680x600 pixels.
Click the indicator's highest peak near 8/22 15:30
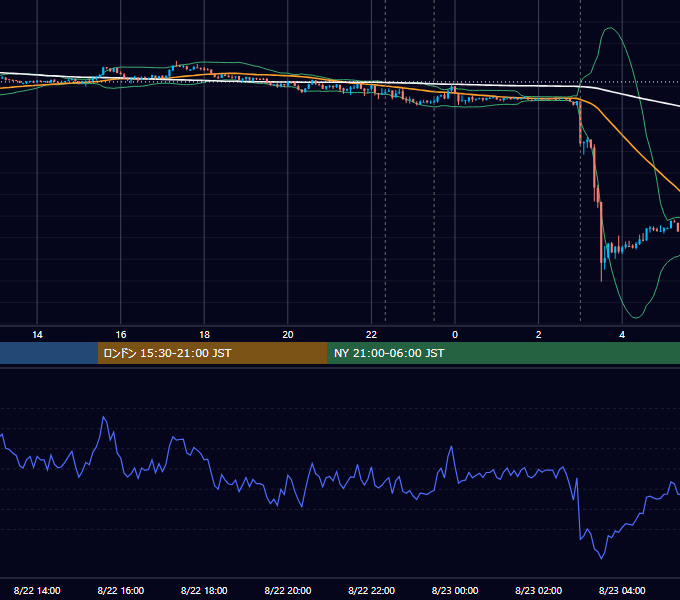click(x=103, y=417)
